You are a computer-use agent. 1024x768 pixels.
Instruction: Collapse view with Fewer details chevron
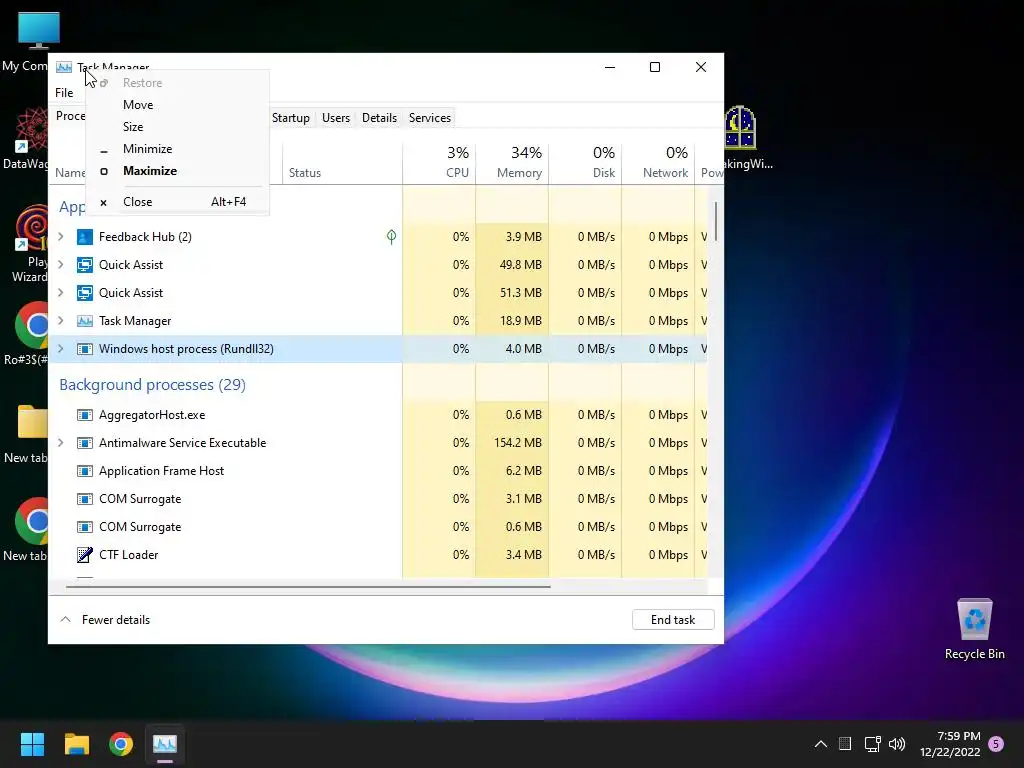(x=65, y=619)
